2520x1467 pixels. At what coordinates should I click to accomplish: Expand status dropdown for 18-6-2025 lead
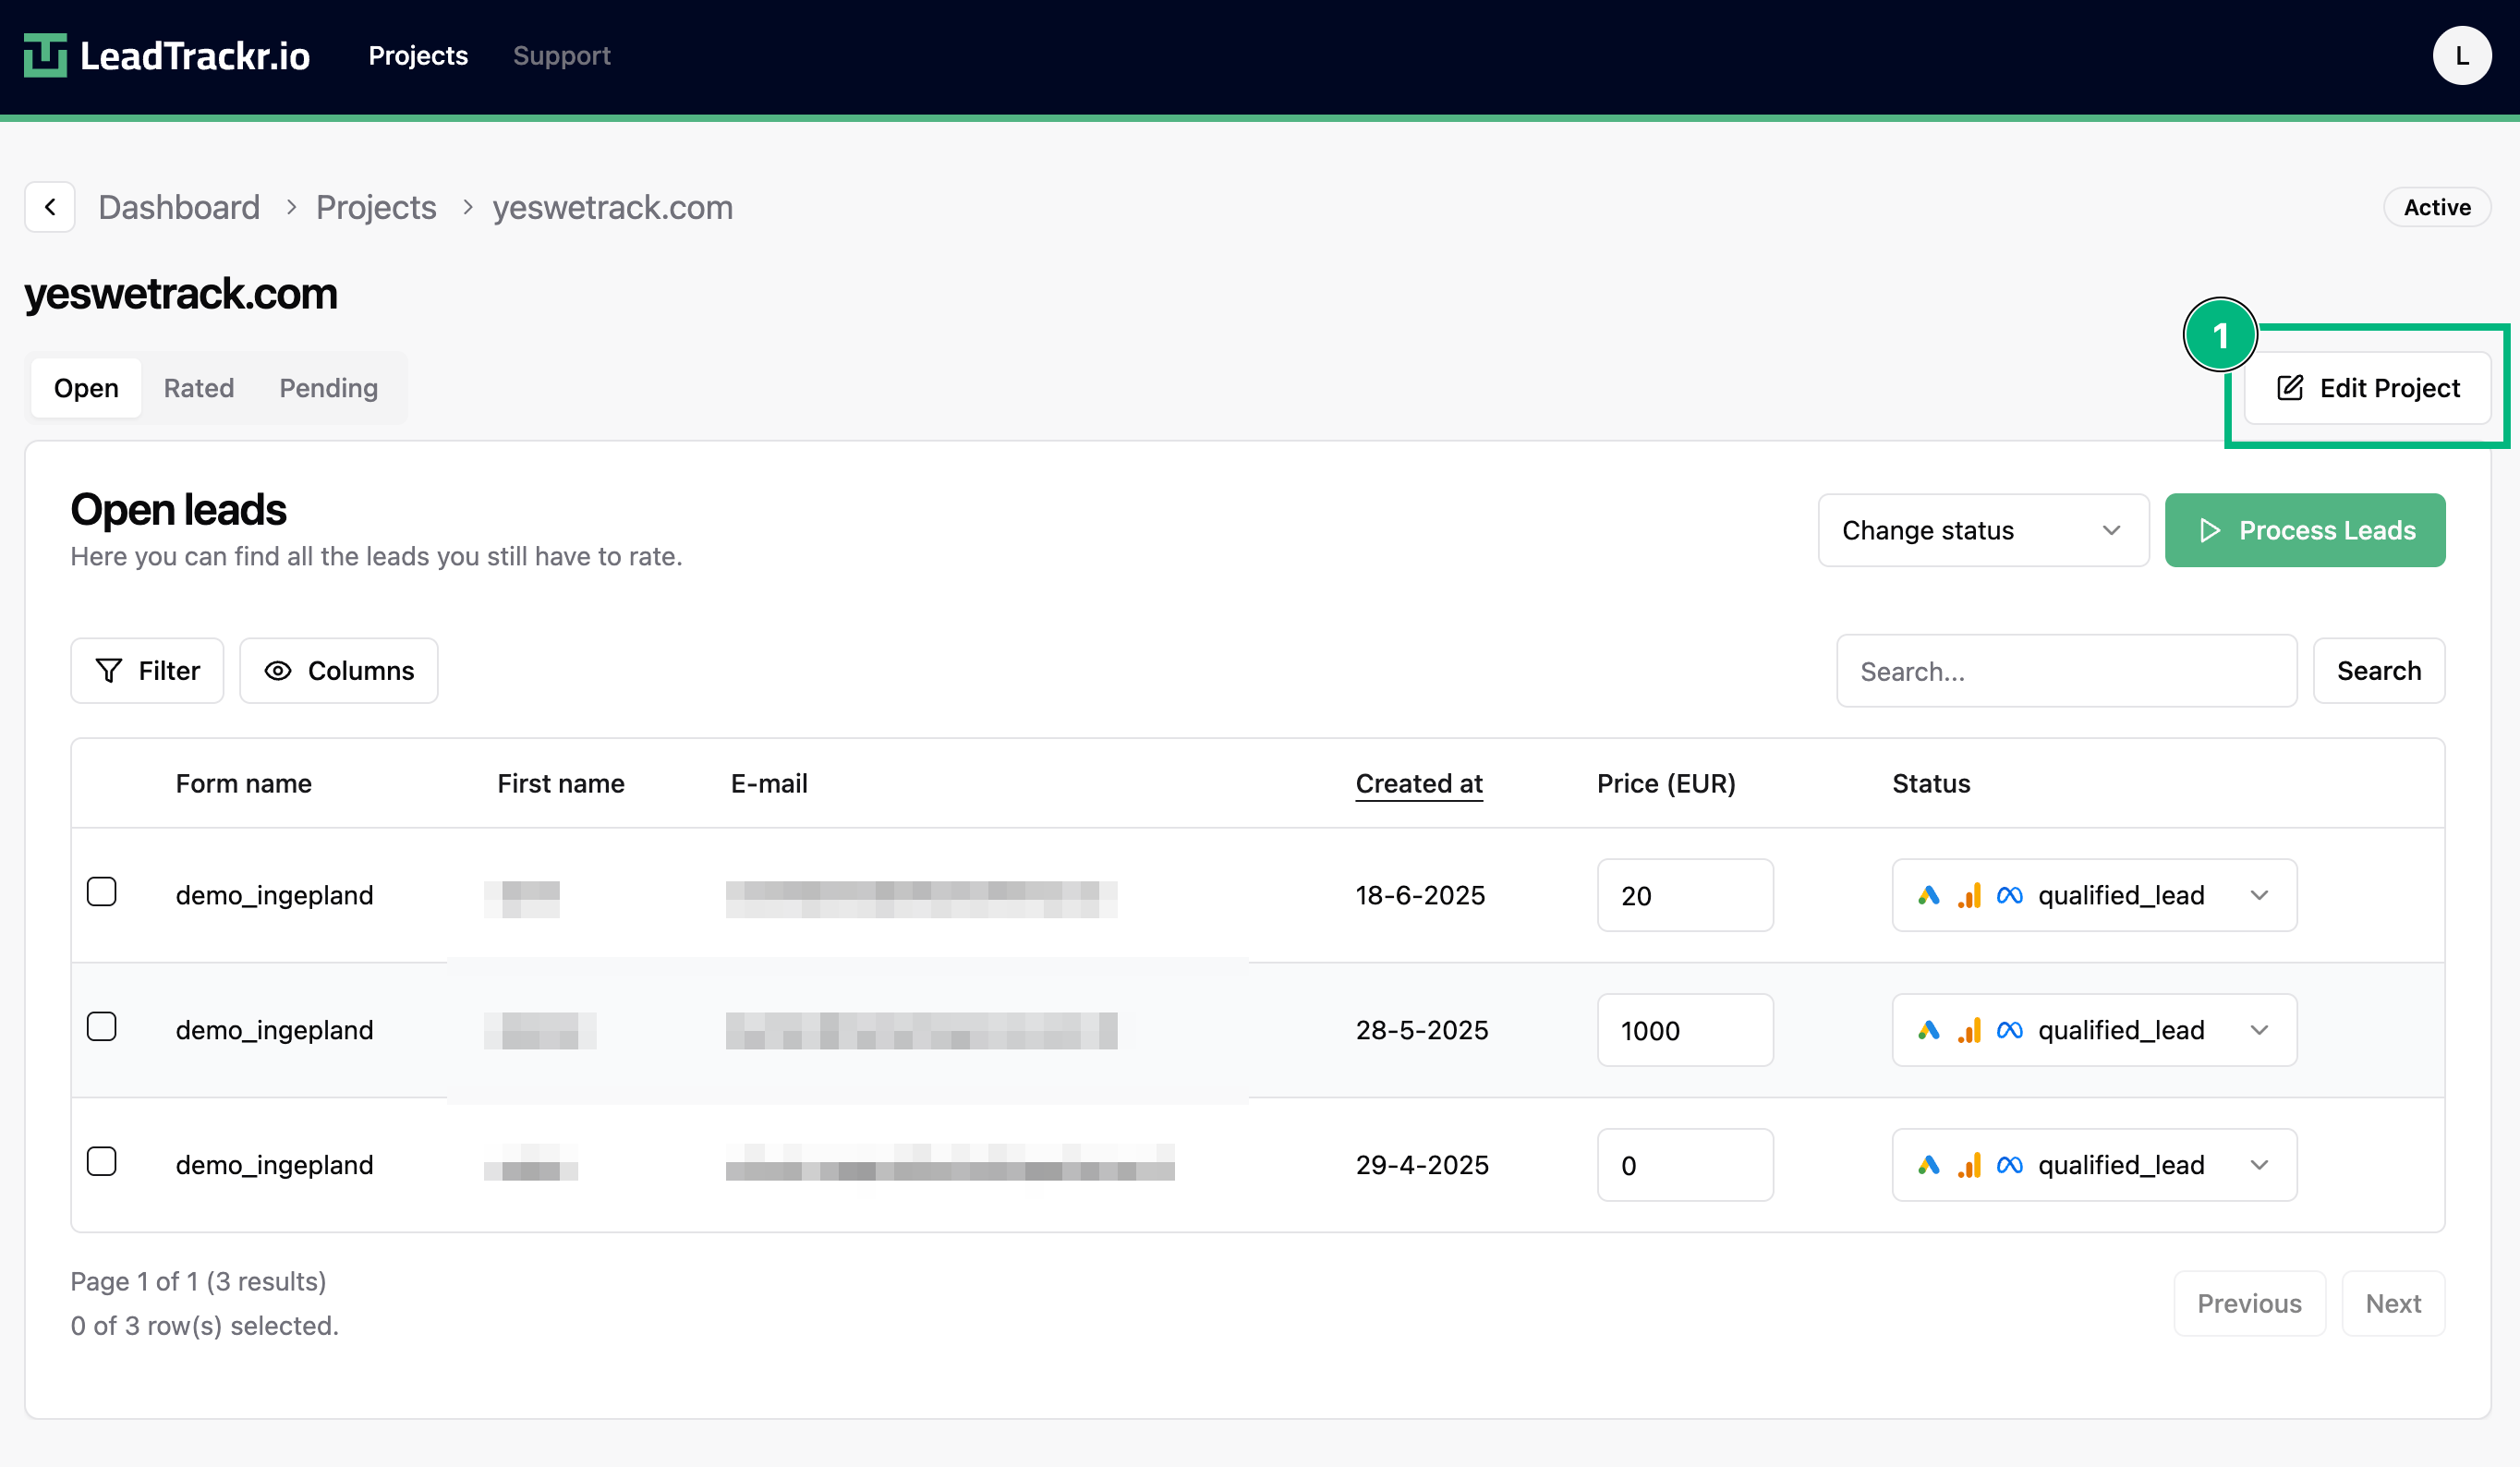[x=2259, y=896]
